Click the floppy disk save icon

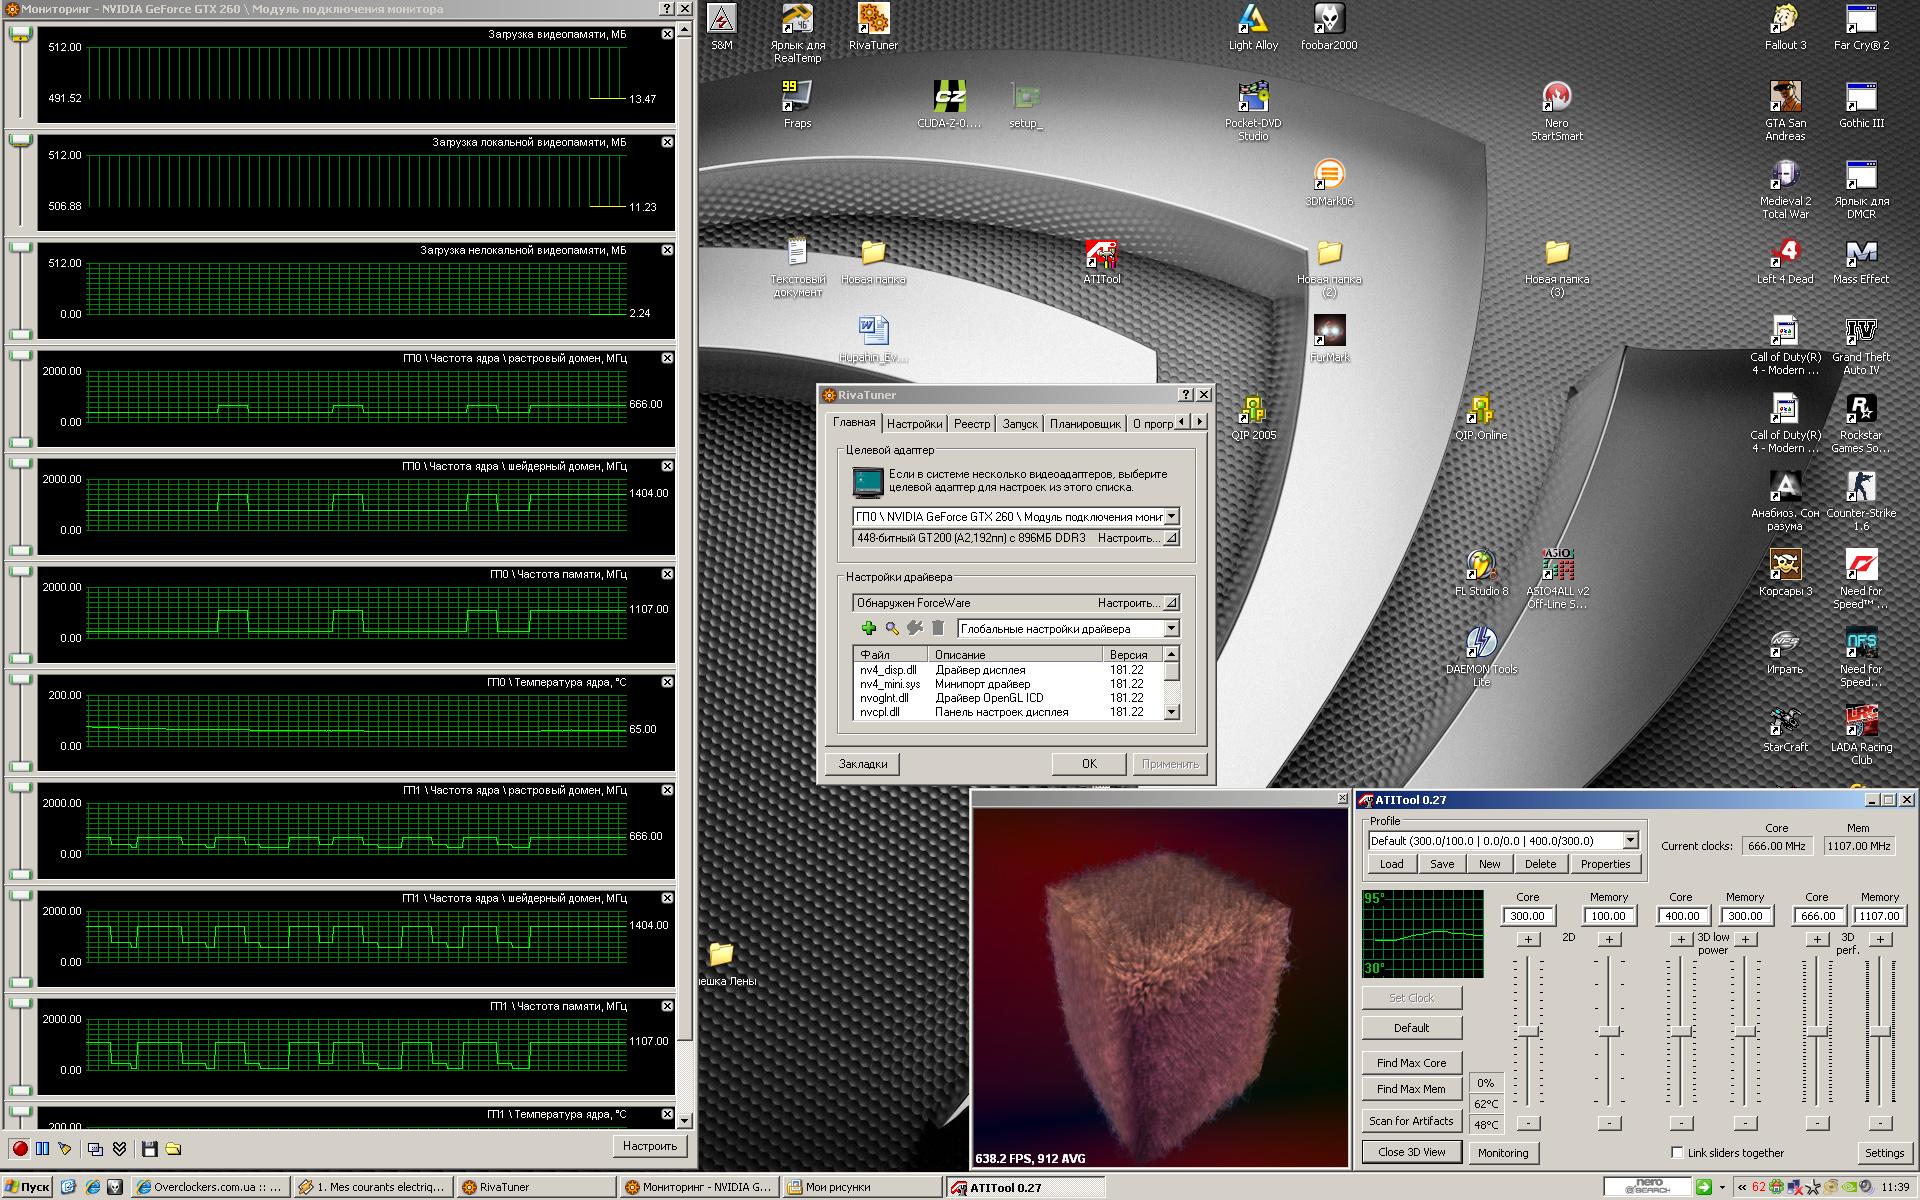pos(150,1148)
